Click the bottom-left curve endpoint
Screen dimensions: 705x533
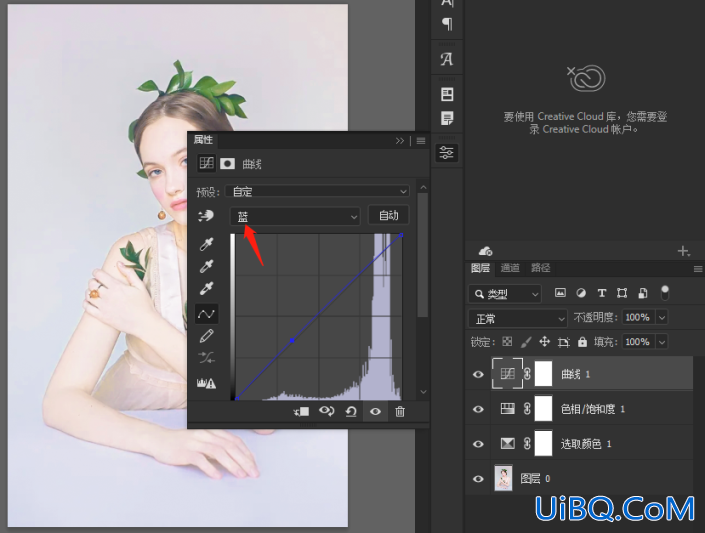(x=236, y=399)
